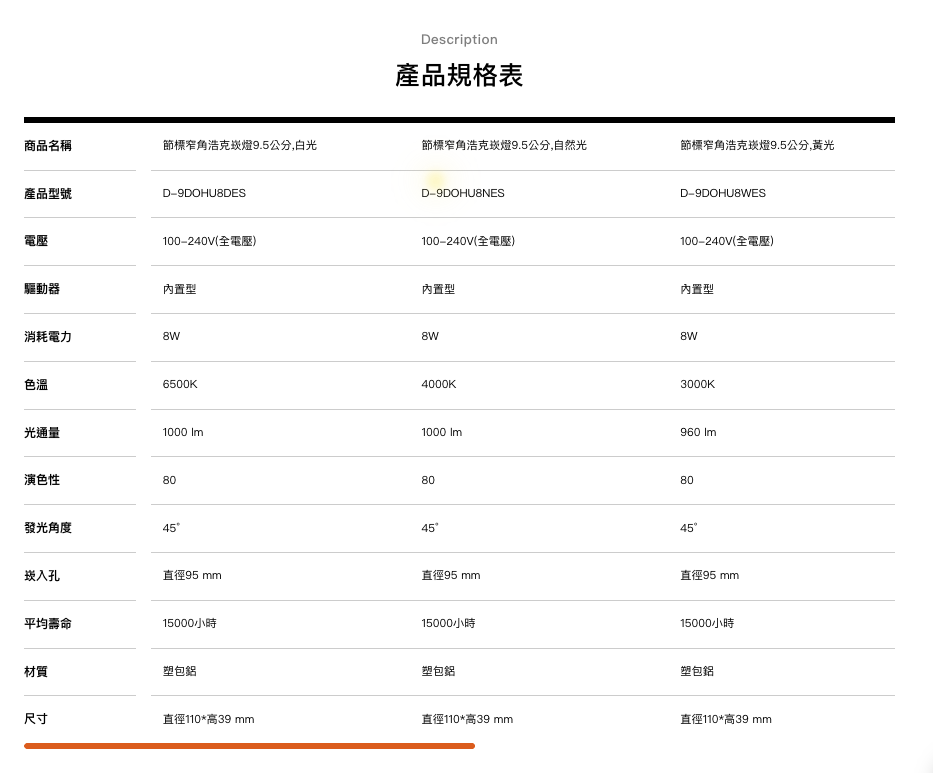The image size is (933, 773).
Task: Click the 6500K color temperature value
Action: pos(181,384)
